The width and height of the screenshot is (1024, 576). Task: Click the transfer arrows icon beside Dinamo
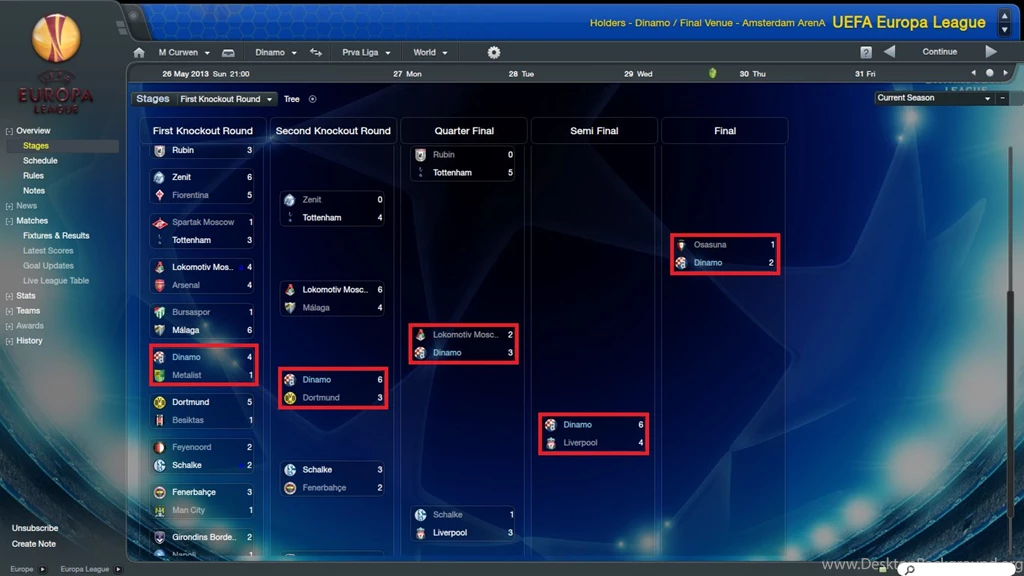[316, 53]
